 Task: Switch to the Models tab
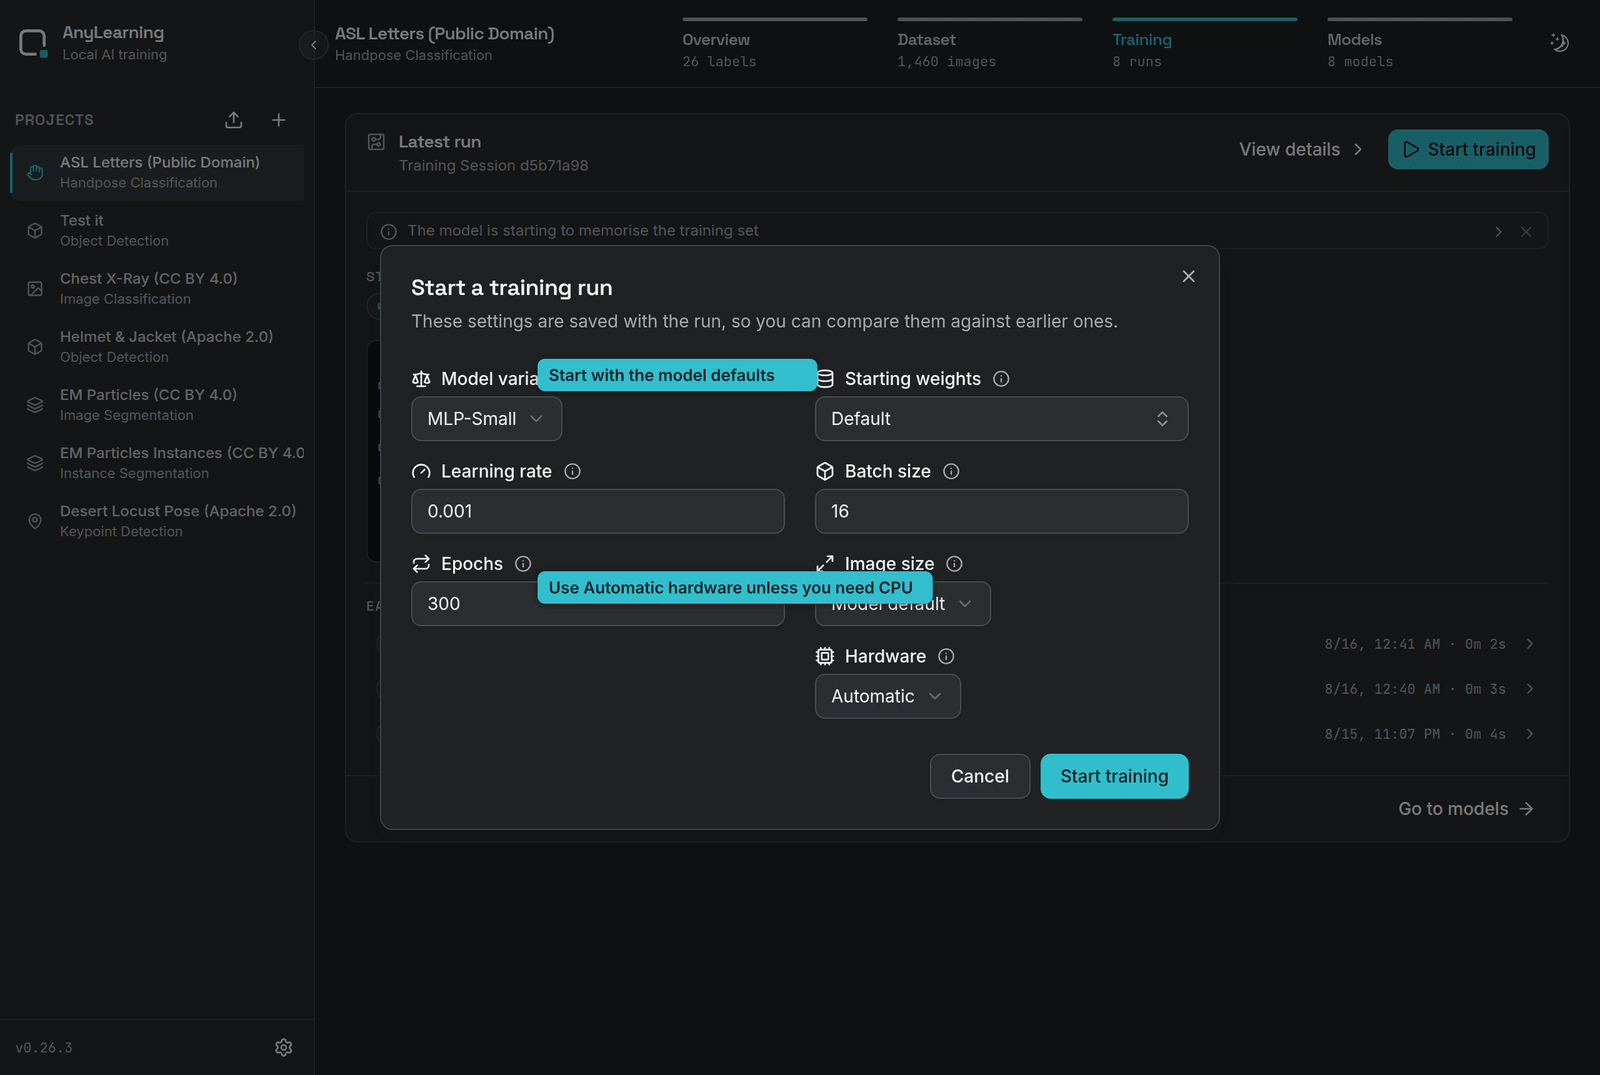[x=1419, y=44]
